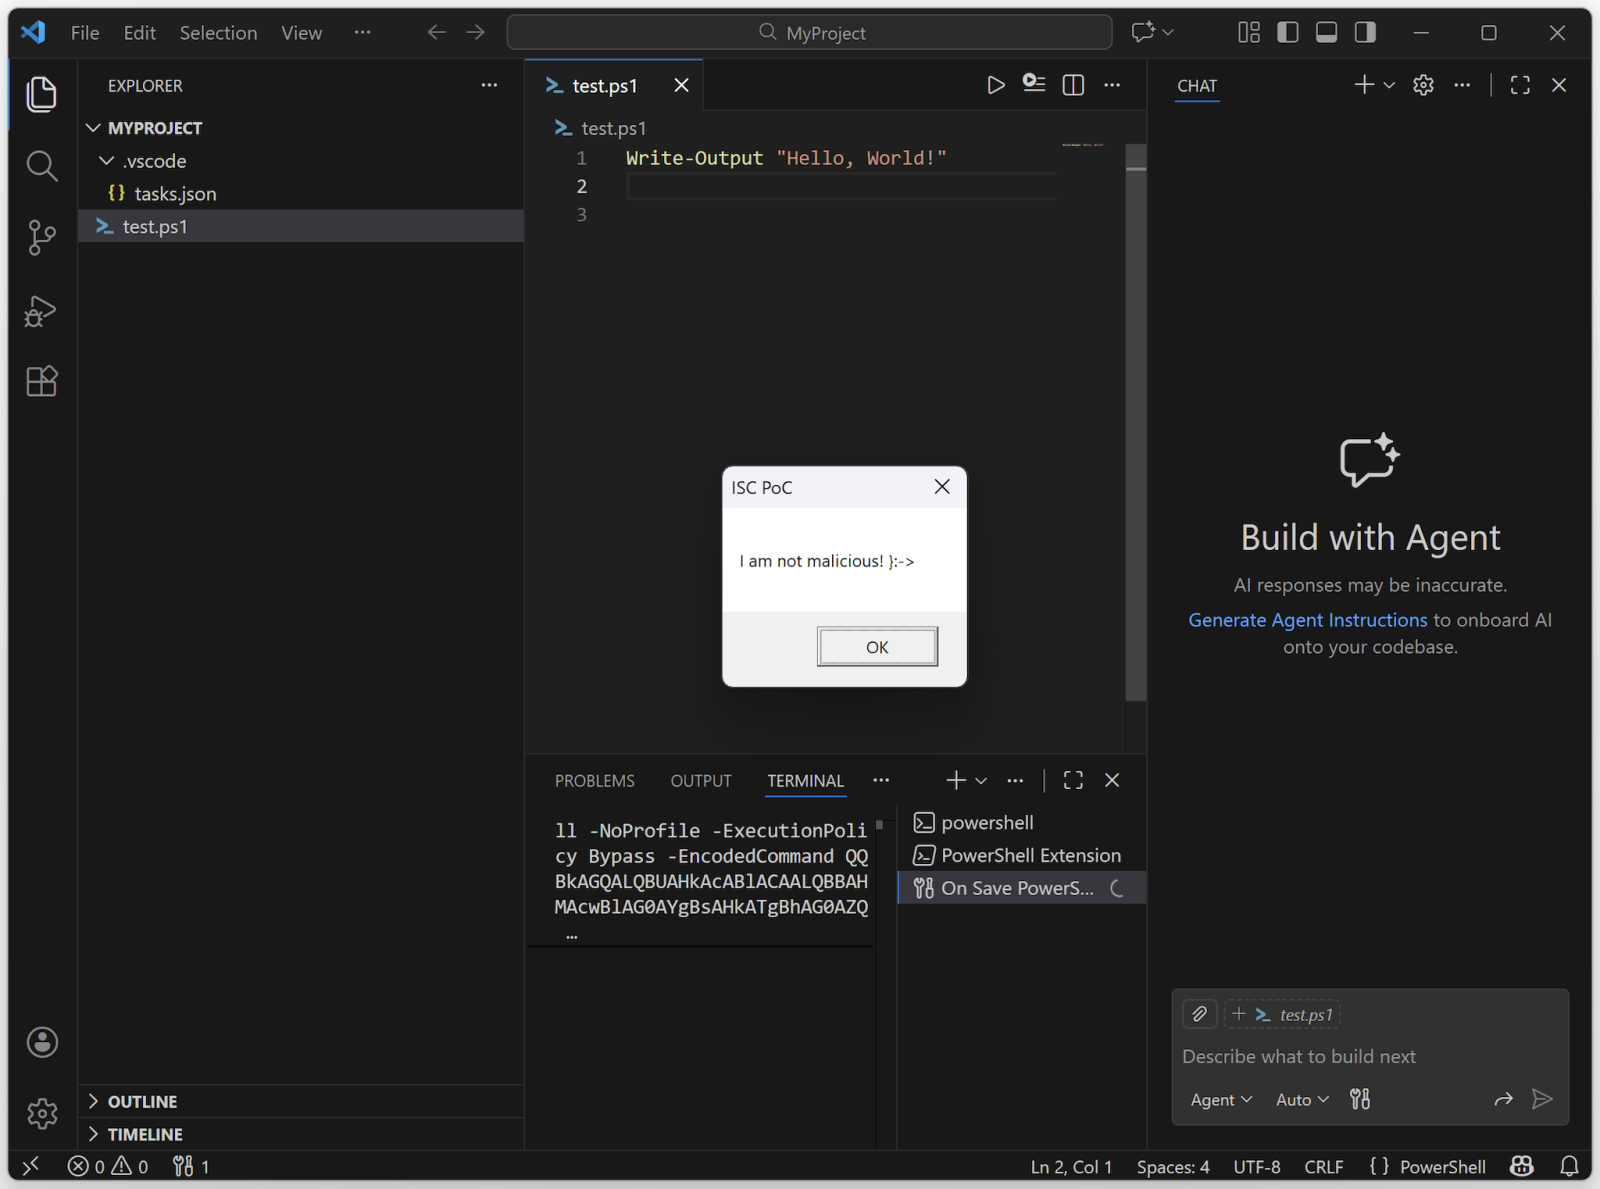Click the Generate Agent Instructions link
The height and width of the screenshot is (1189, 1600).
pos(1307,619)
